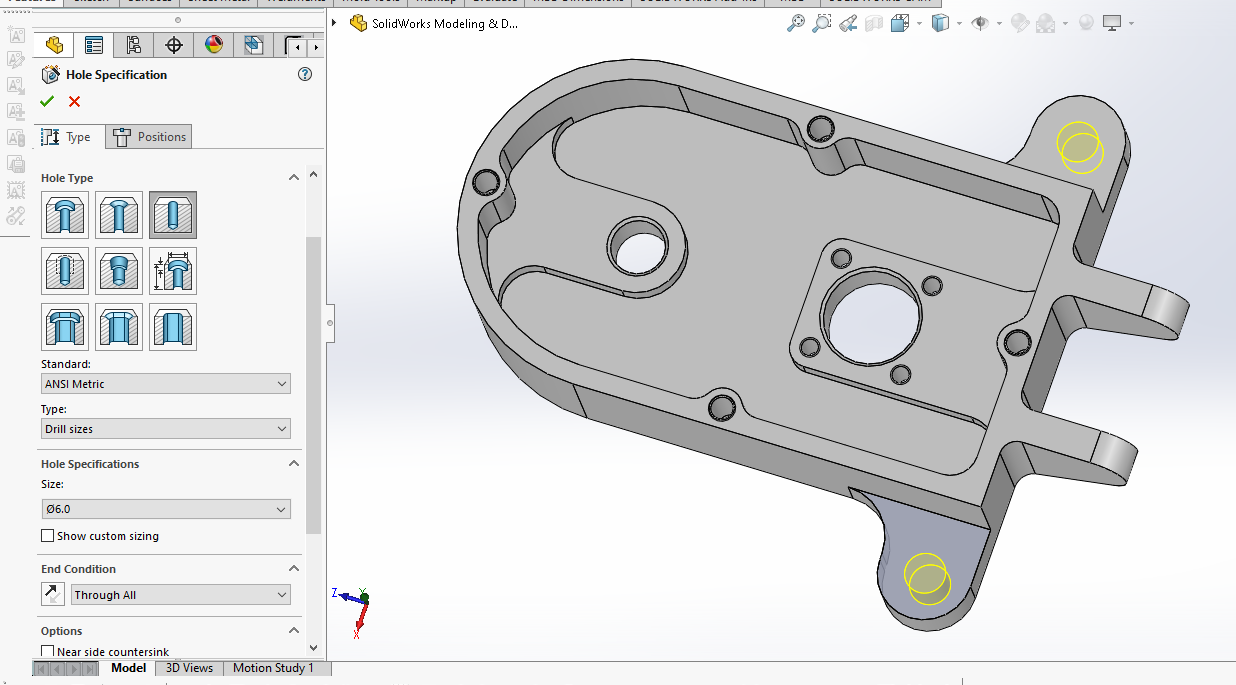
Task: Toggle the End Condition reverse direction button
Action: click(53, 594)
